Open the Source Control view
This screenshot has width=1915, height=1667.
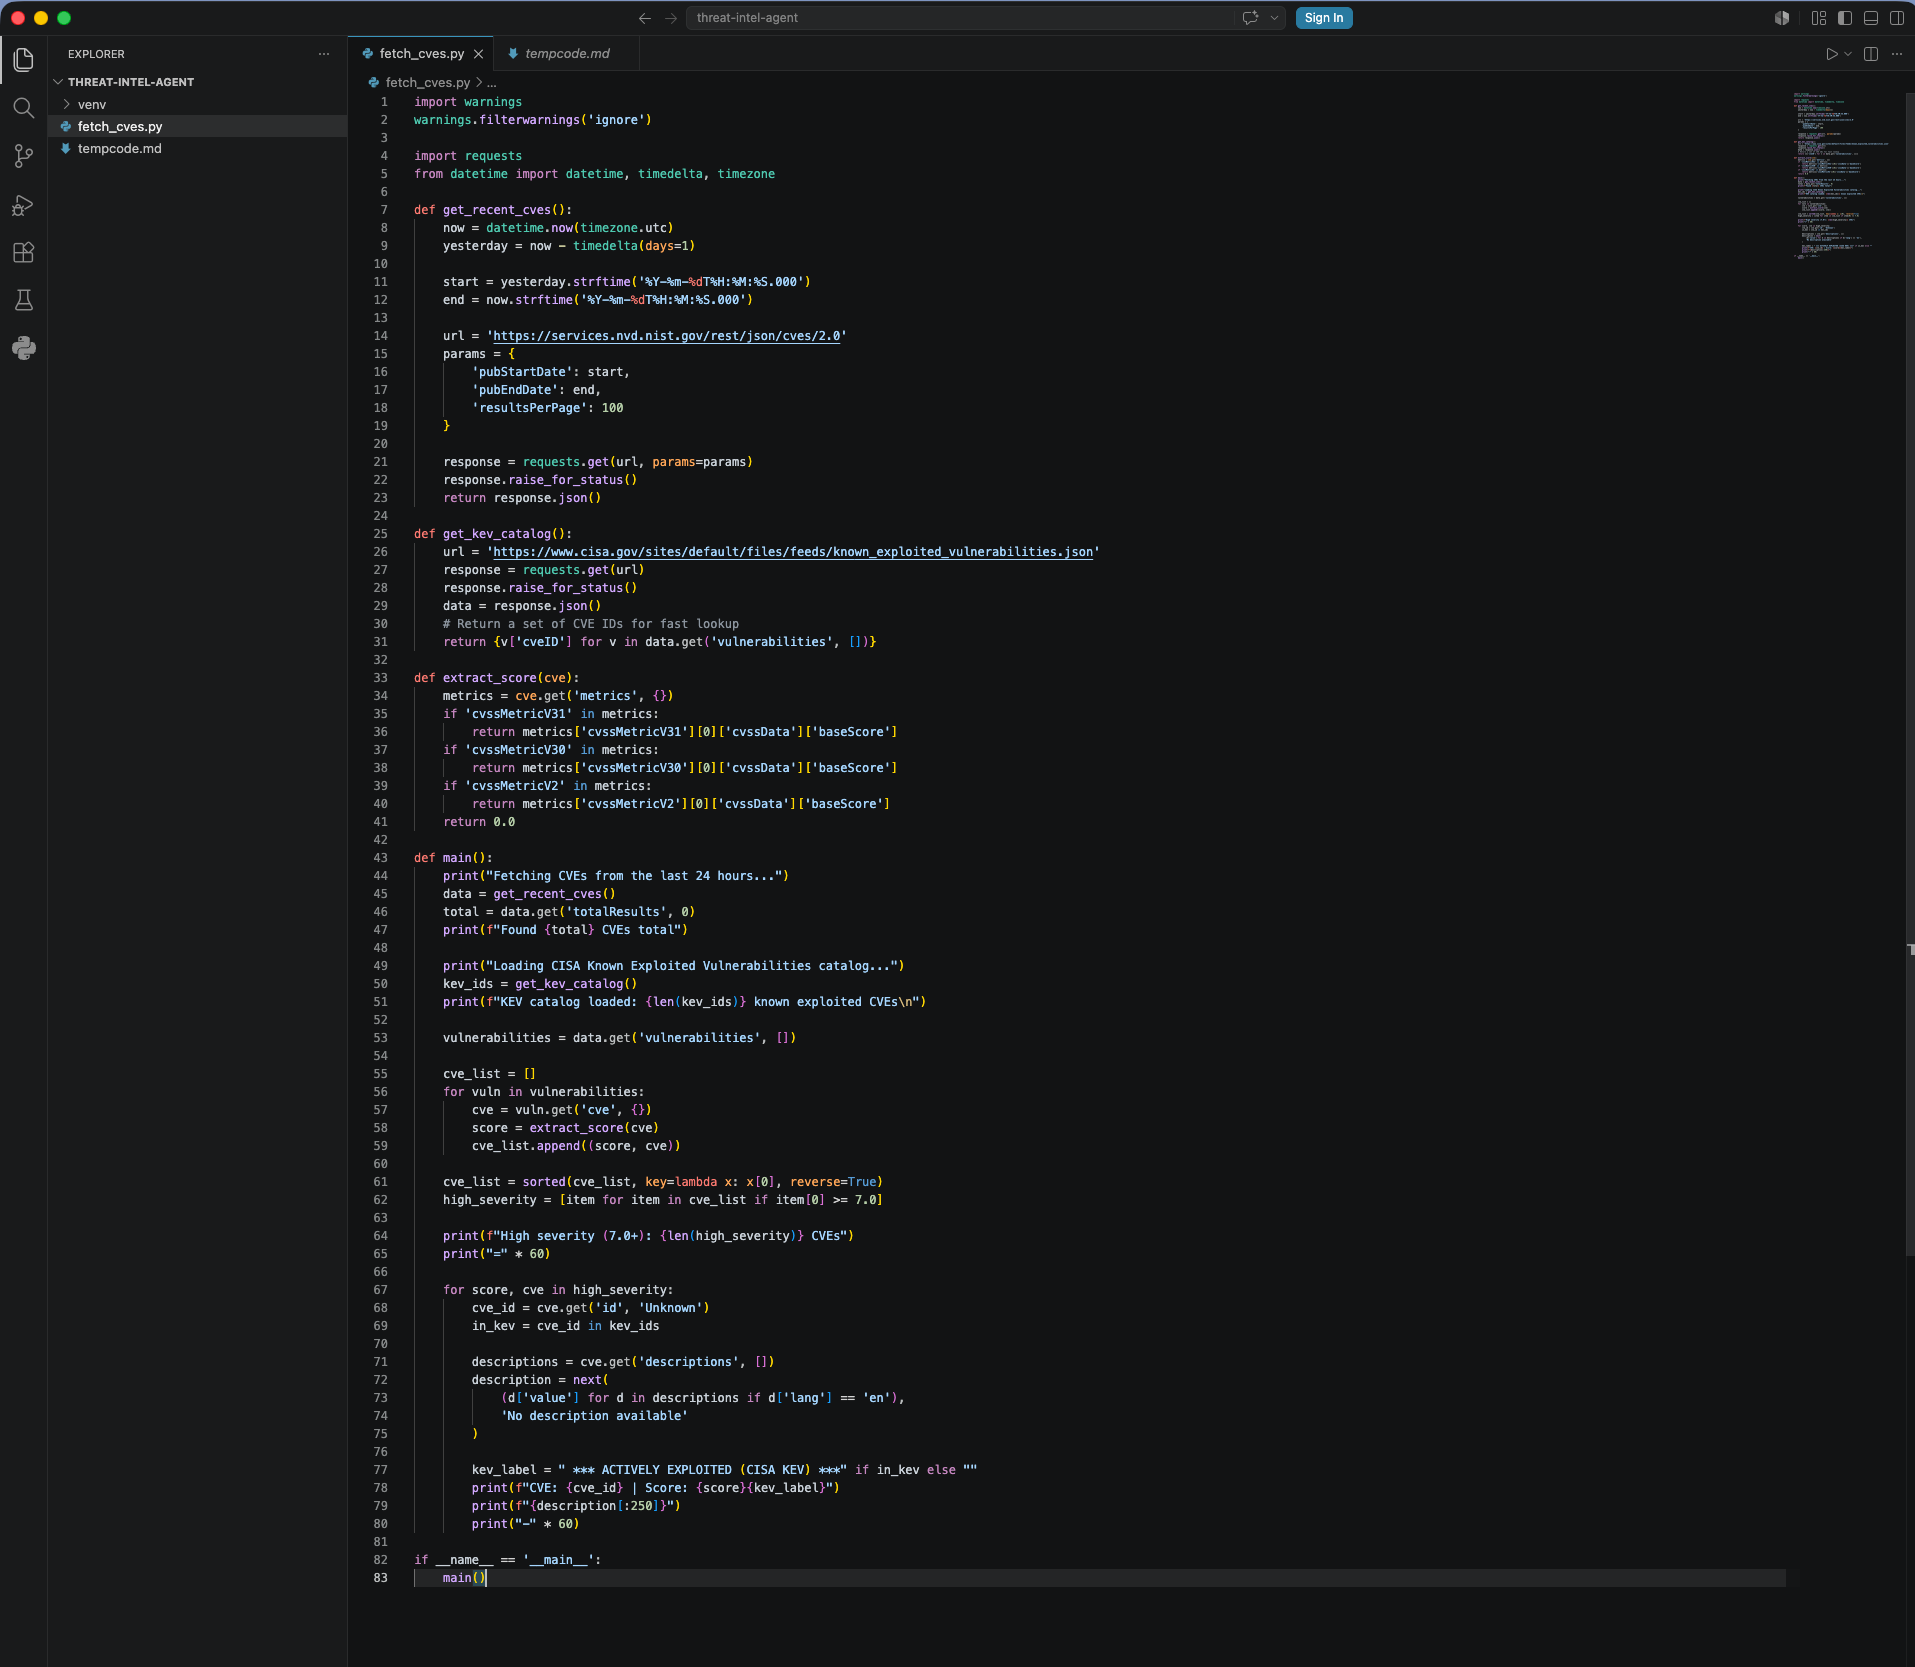(x=24, y=156)
